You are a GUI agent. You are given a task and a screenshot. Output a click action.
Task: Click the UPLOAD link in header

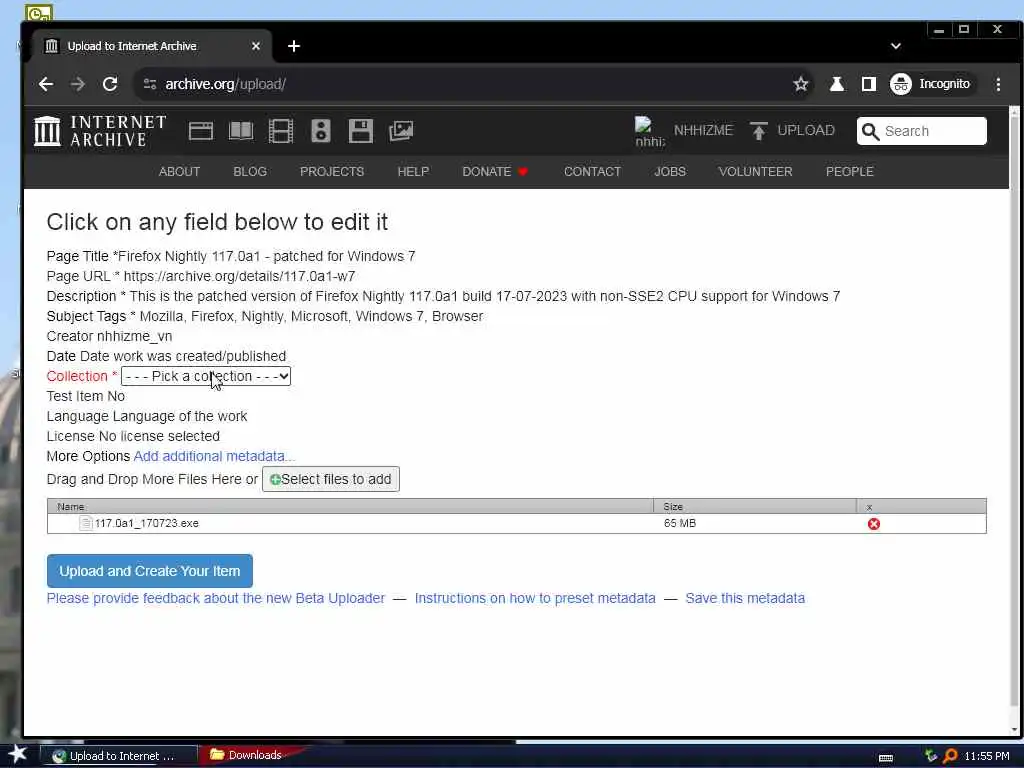806,131
